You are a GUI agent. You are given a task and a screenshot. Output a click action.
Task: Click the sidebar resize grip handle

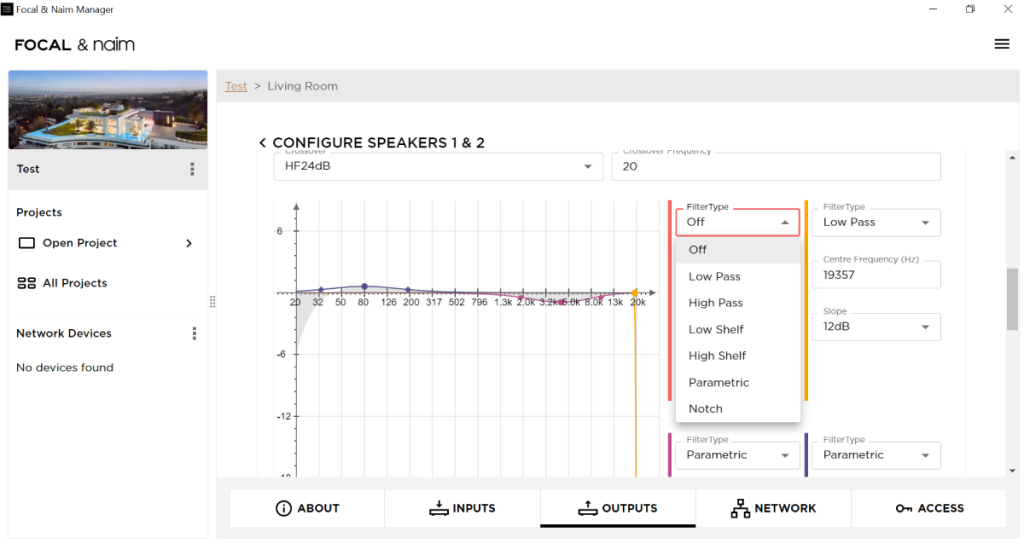(x=212, y=302)
